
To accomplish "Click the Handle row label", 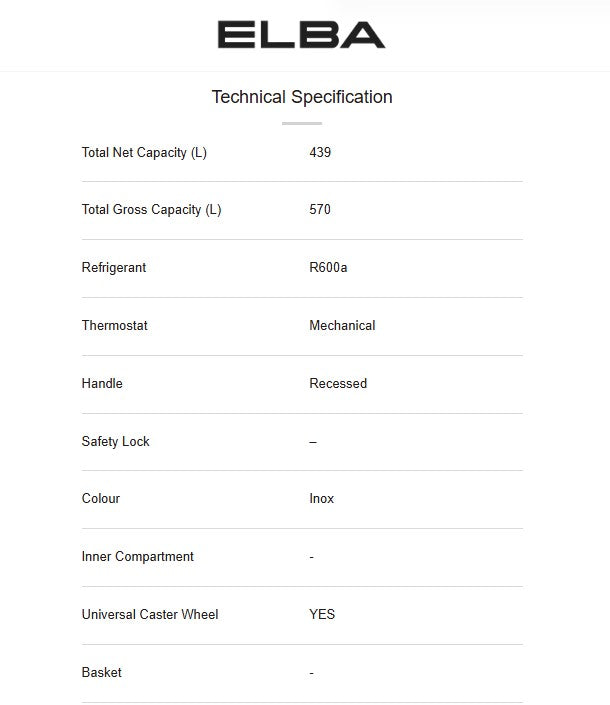I will pos(102,384).
